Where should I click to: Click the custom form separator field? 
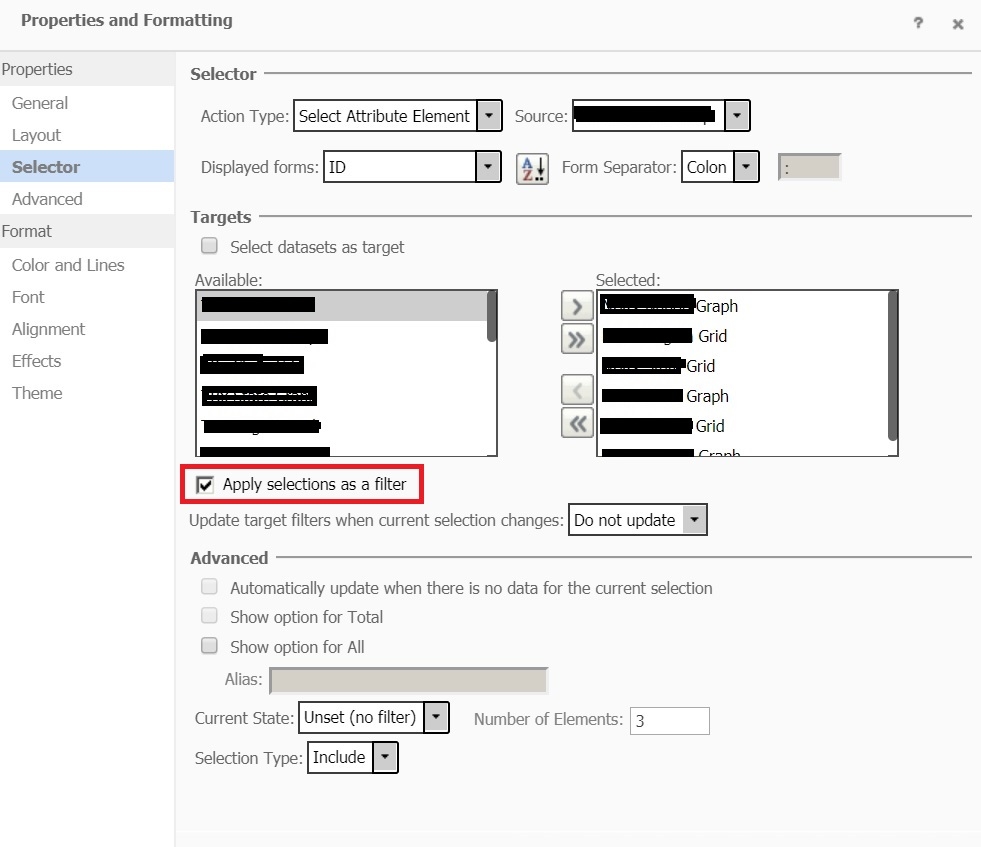coord(809,168)
